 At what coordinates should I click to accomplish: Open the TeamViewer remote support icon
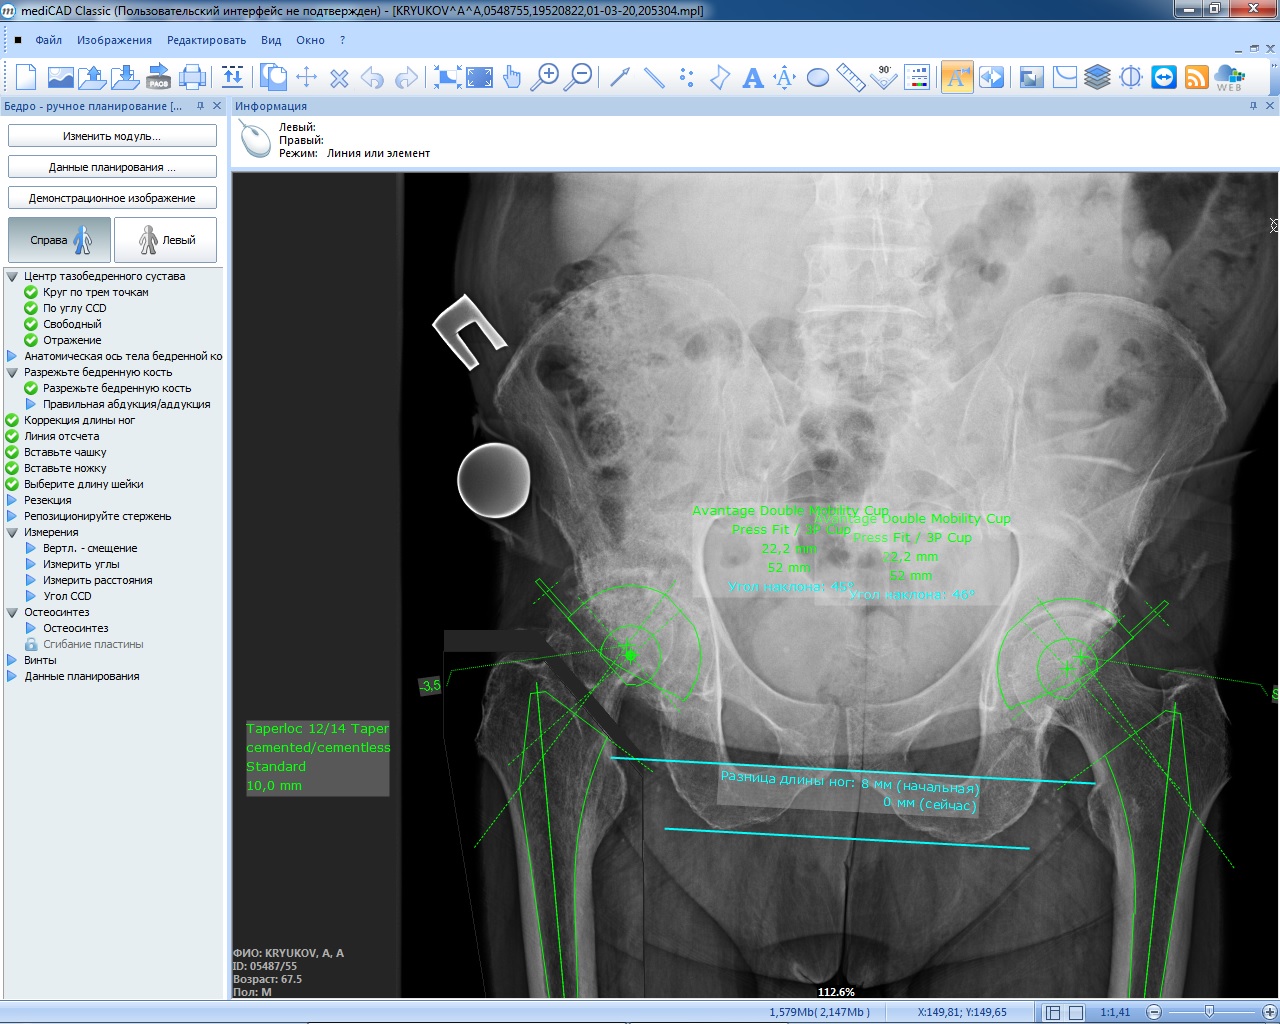coord(1164,77)
